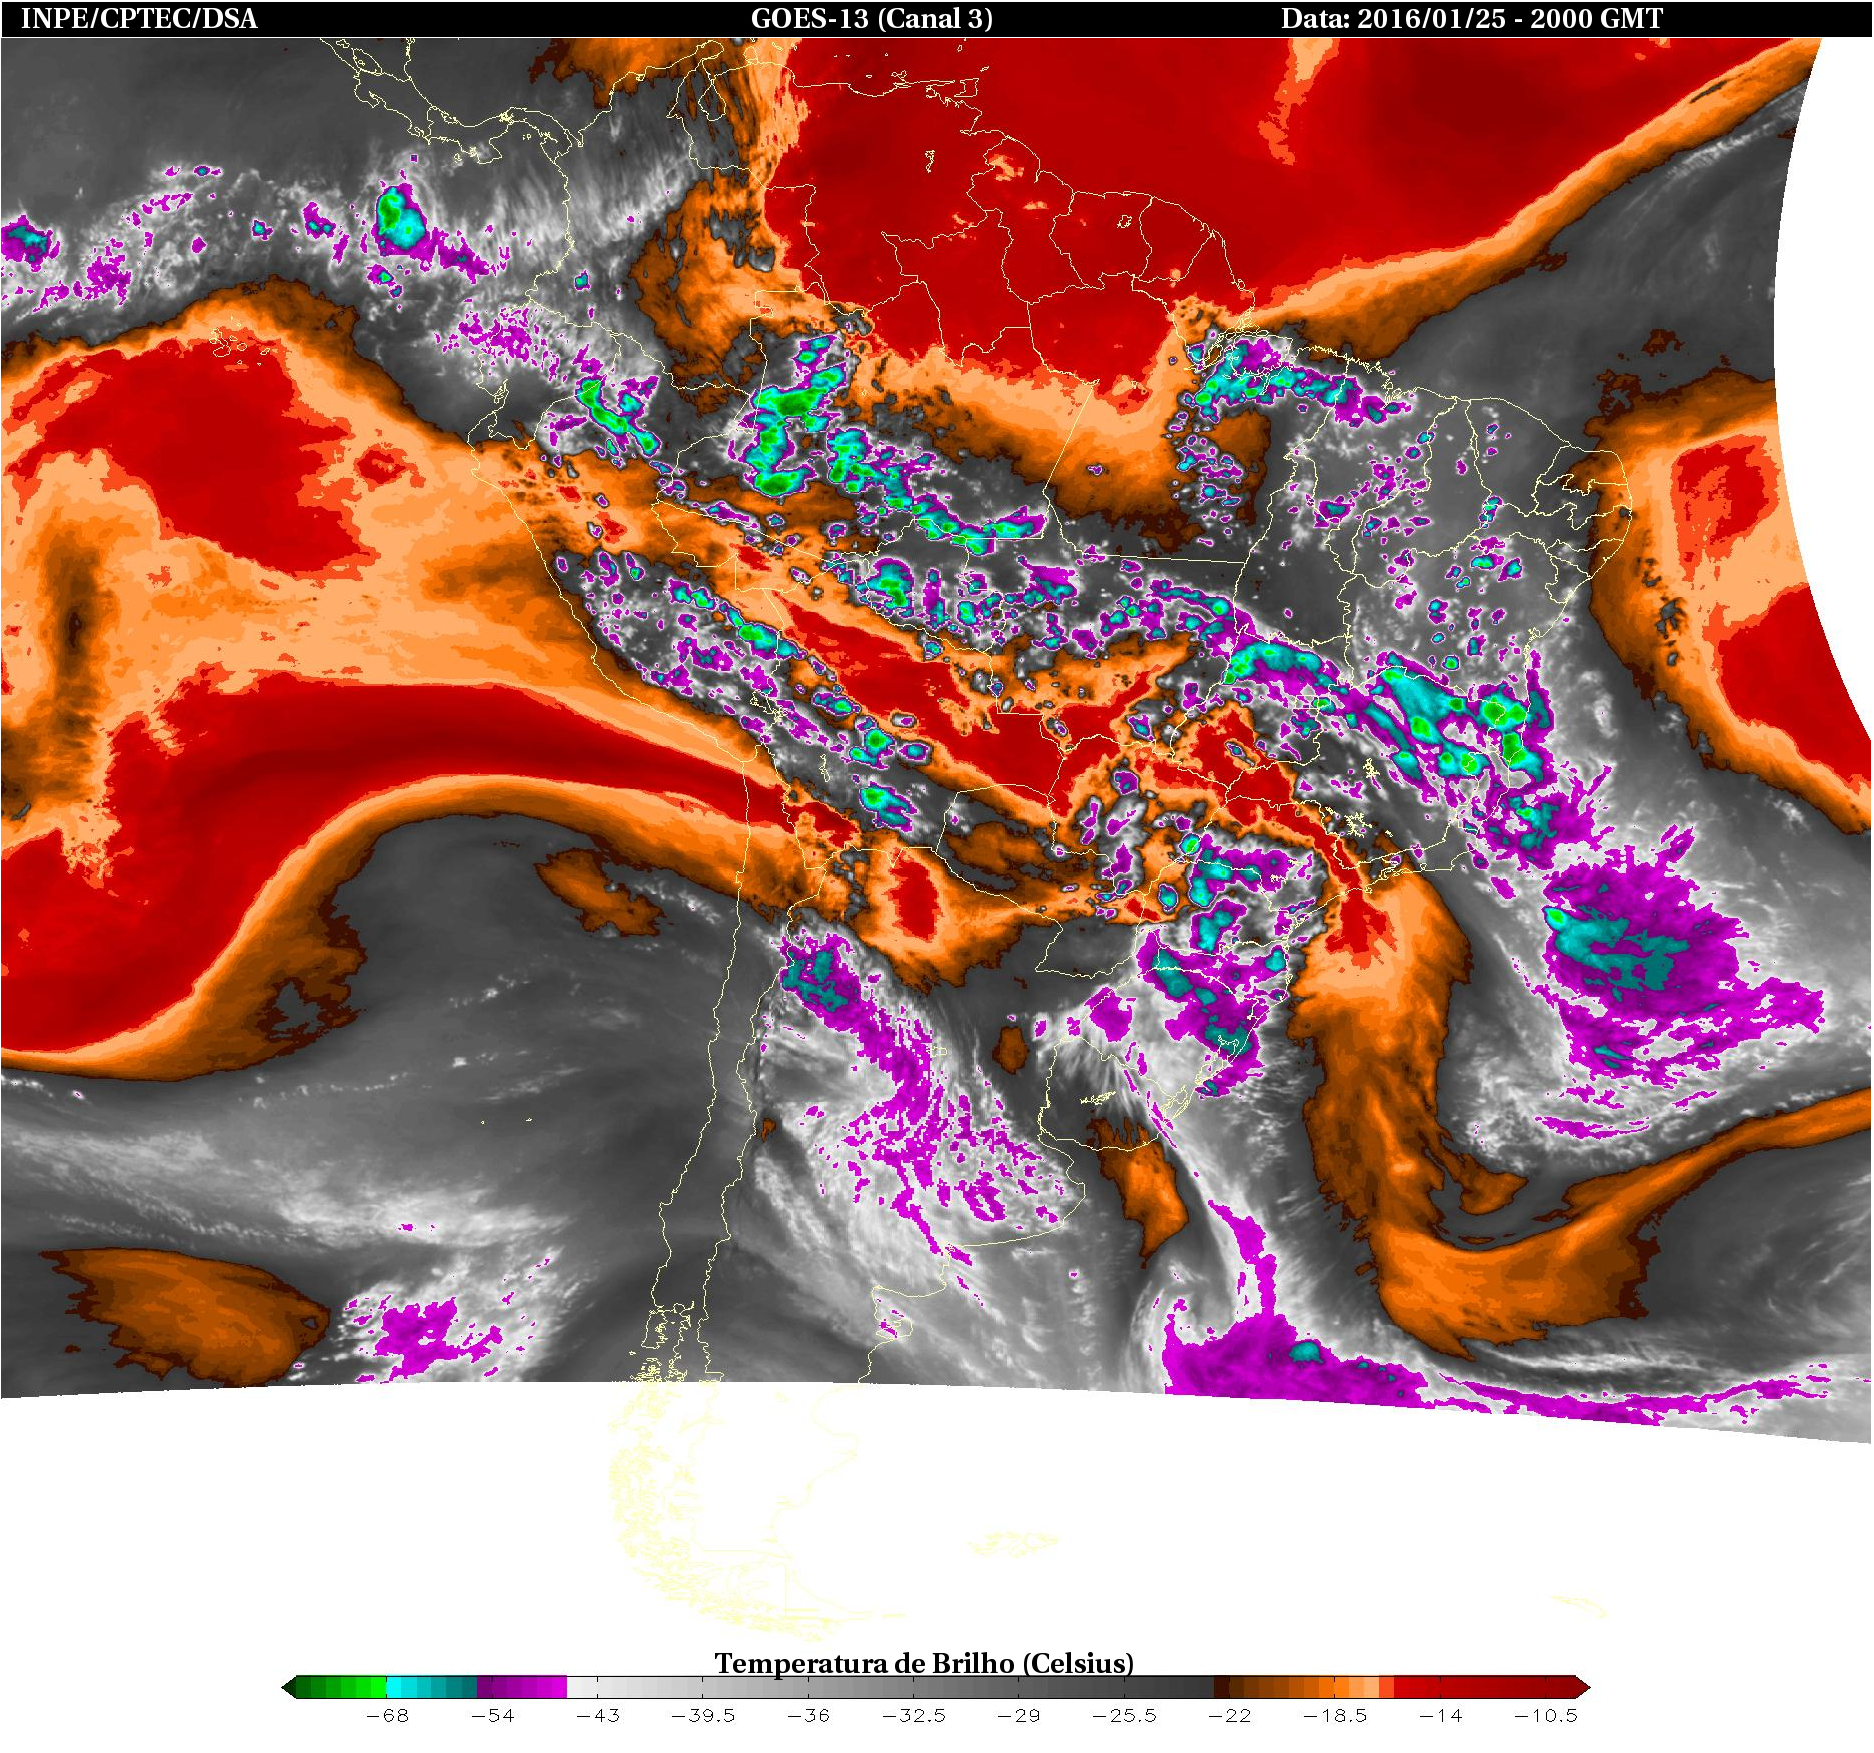Select the -43 legend value
This screenshot has height=1753, width=1874.
598,1716
